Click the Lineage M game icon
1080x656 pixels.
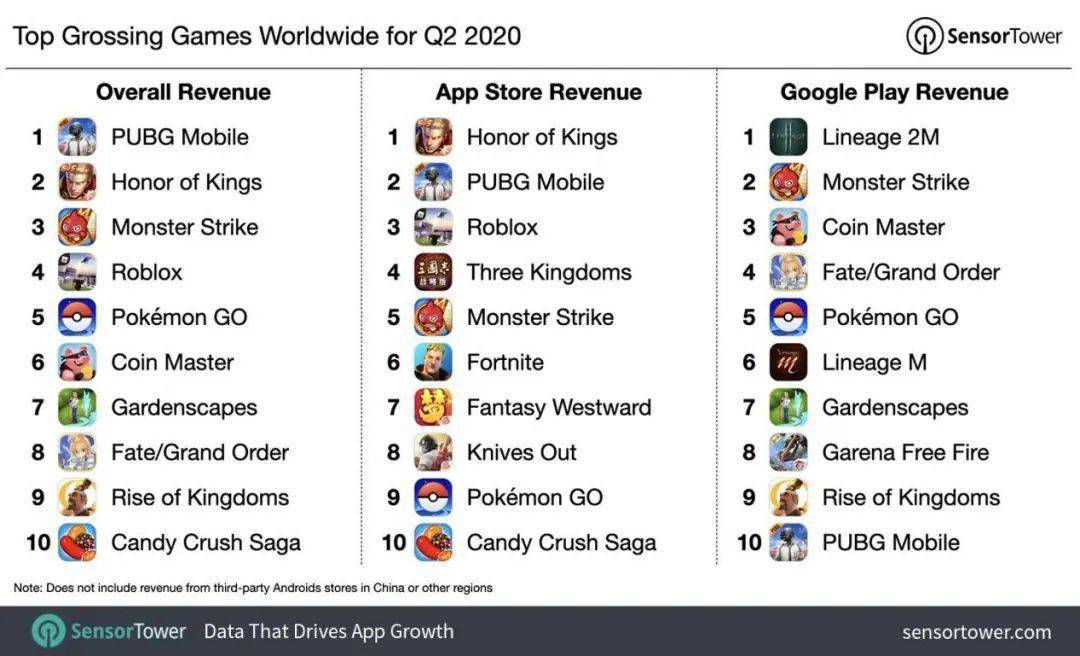[x=788, y=362]
